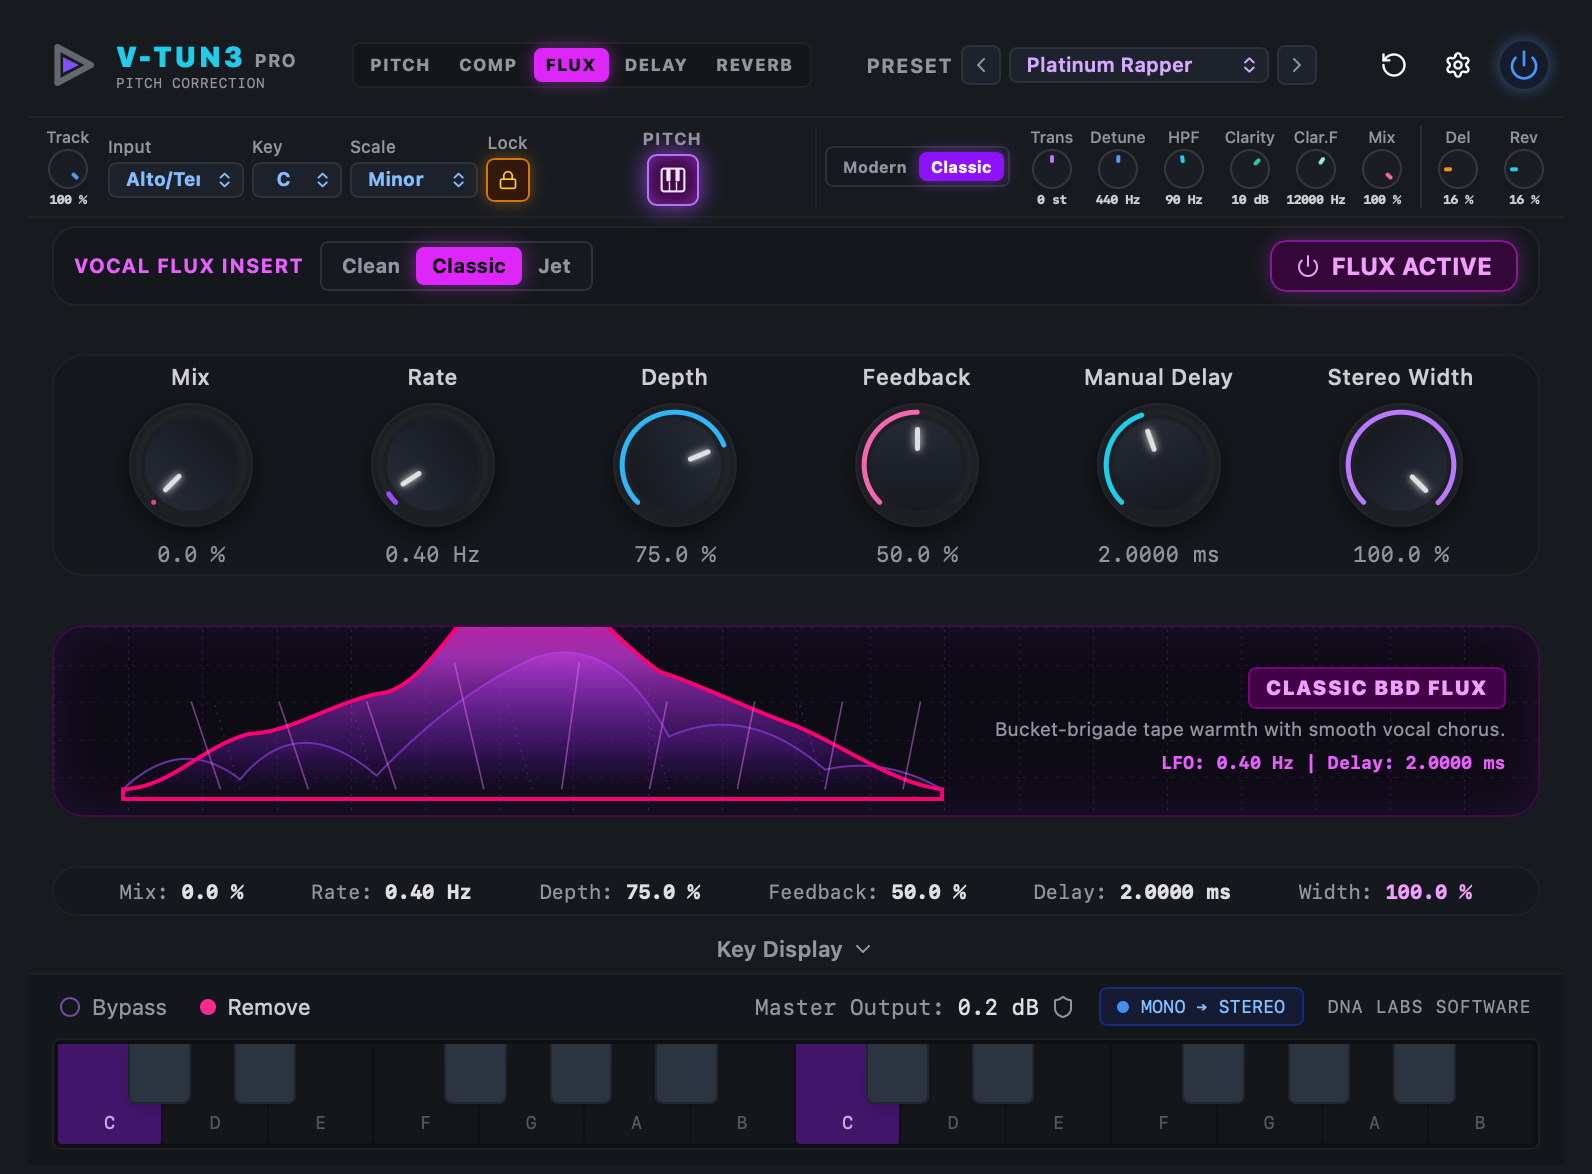
Task: Open the Input Alto/Tenor dropdown
Action: click(x=176, y=180)
